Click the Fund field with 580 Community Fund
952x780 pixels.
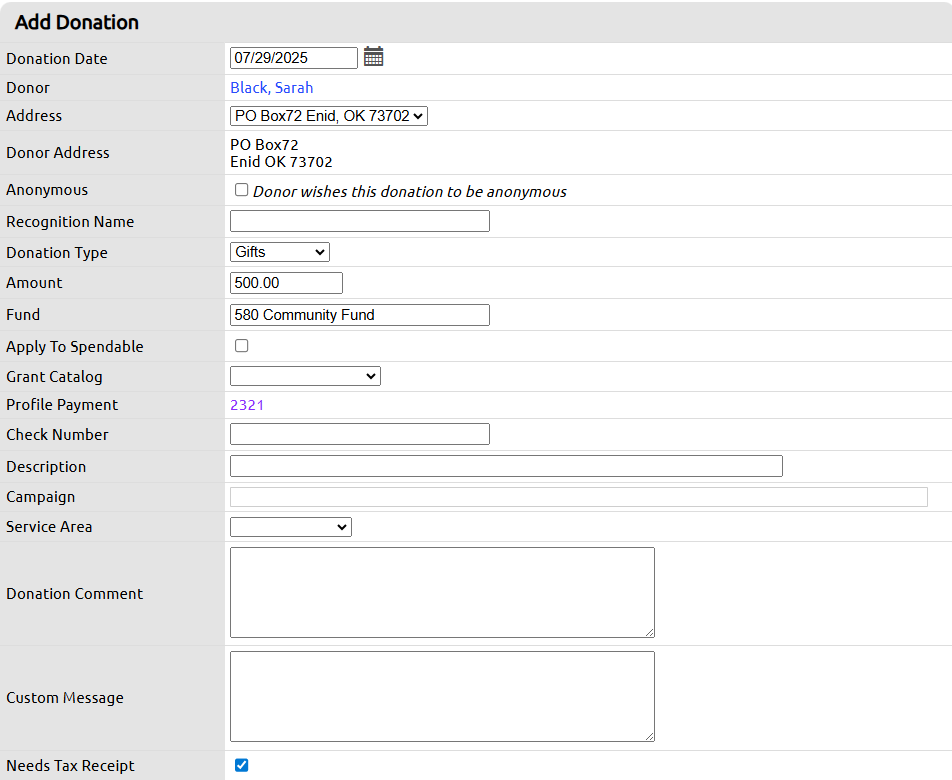point(359,315)
